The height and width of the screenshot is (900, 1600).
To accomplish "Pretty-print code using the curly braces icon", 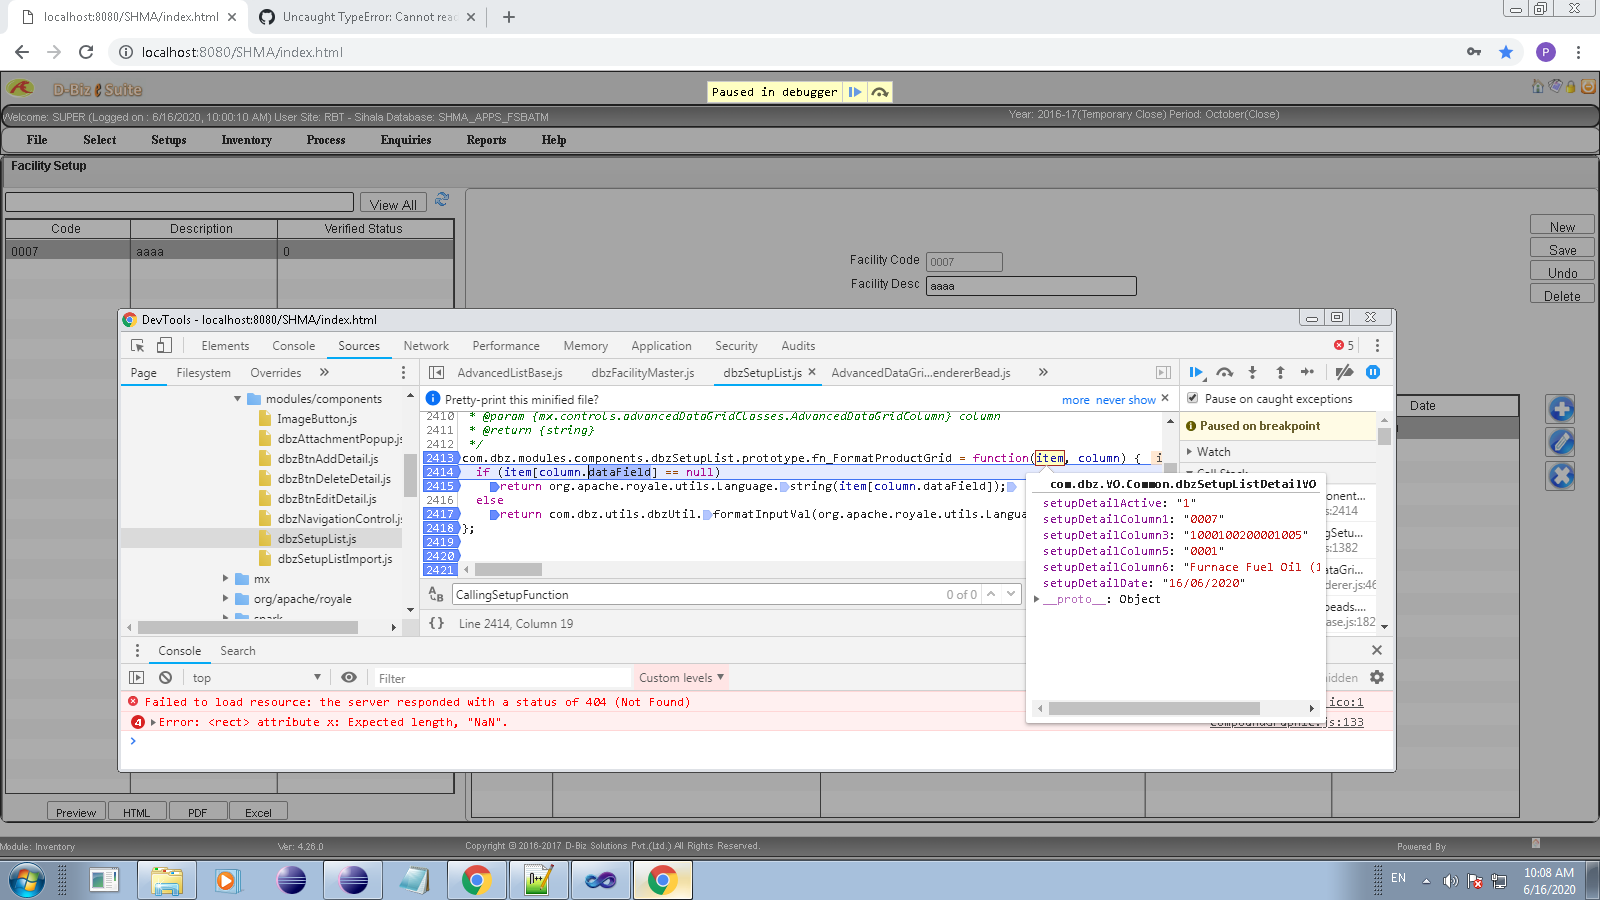I will point(436,623).
